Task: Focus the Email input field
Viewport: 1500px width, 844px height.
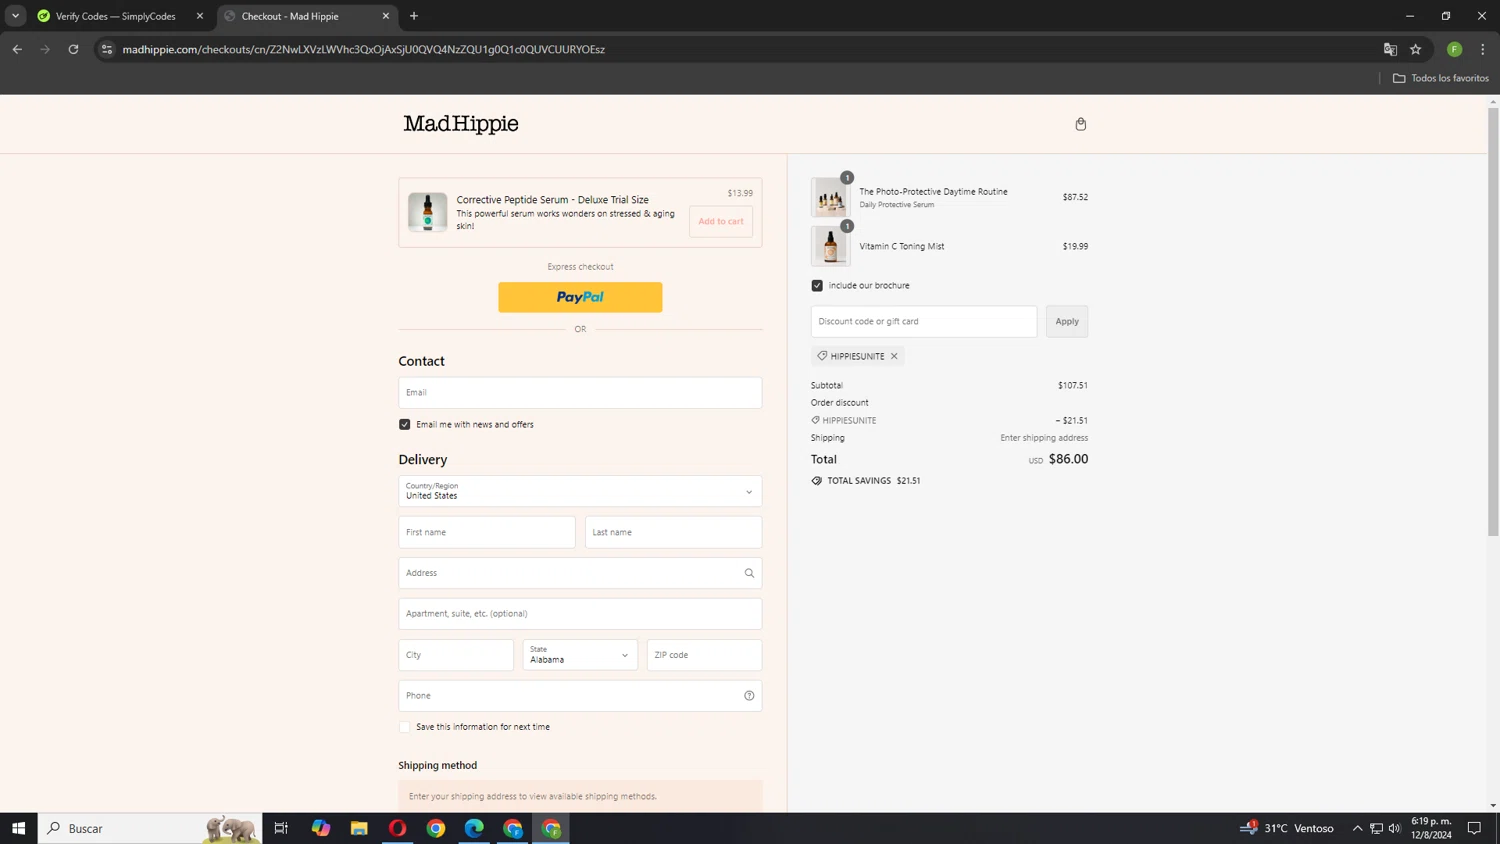Action: 580,393
